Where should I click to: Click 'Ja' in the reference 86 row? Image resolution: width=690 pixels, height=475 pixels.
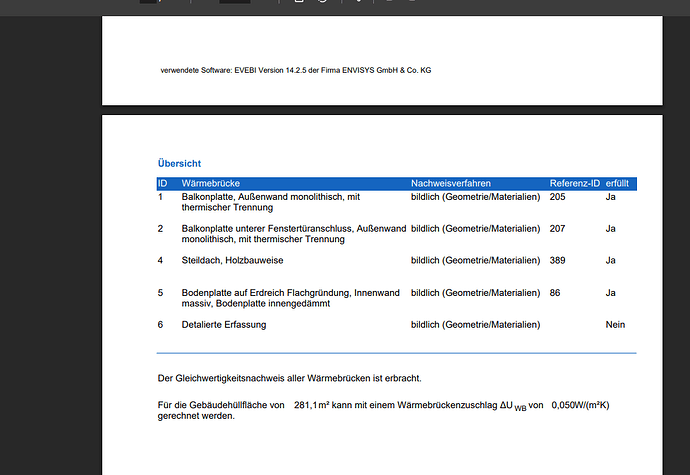[x=610, y=293]
